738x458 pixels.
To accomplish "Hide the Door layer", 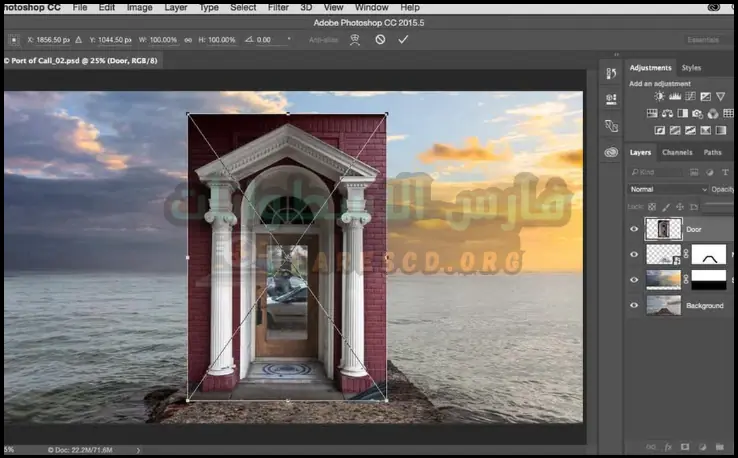I will [634, 229].
